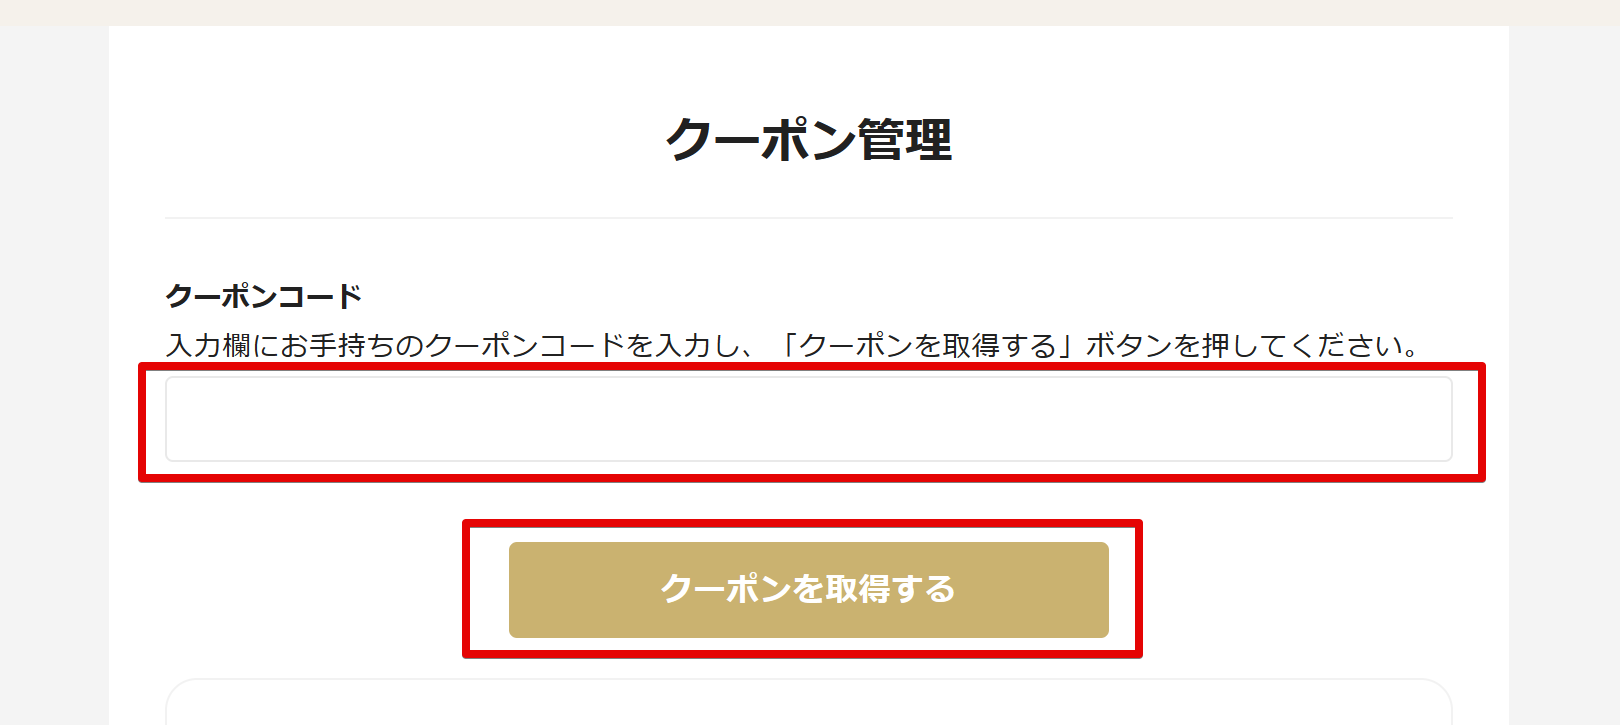
Task: Click the coupon code instruction sentence
Action: coord(793,345)
